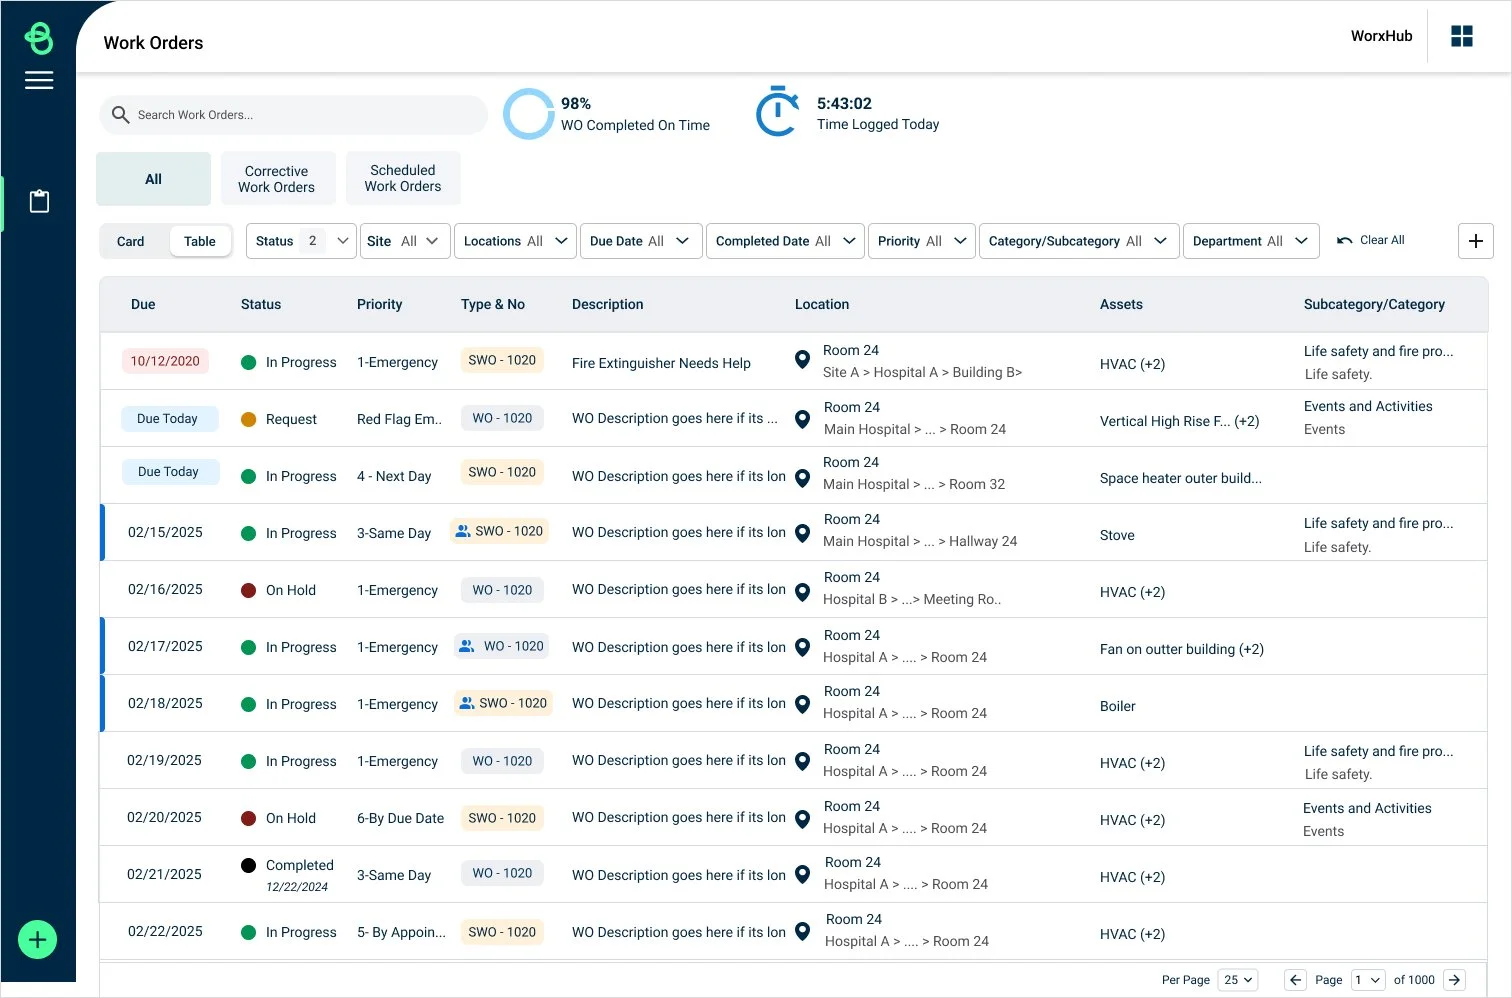Click location pin in 02/16/2025 row
Viewport: 1512px width, 998px height.
coord(802,592)
